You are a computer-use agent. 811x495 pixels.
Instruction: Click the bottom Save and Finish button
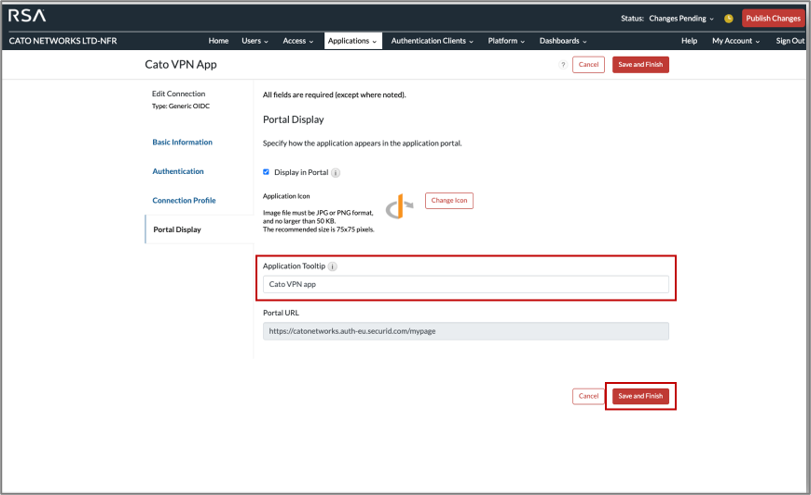click(x=640, y=396)
